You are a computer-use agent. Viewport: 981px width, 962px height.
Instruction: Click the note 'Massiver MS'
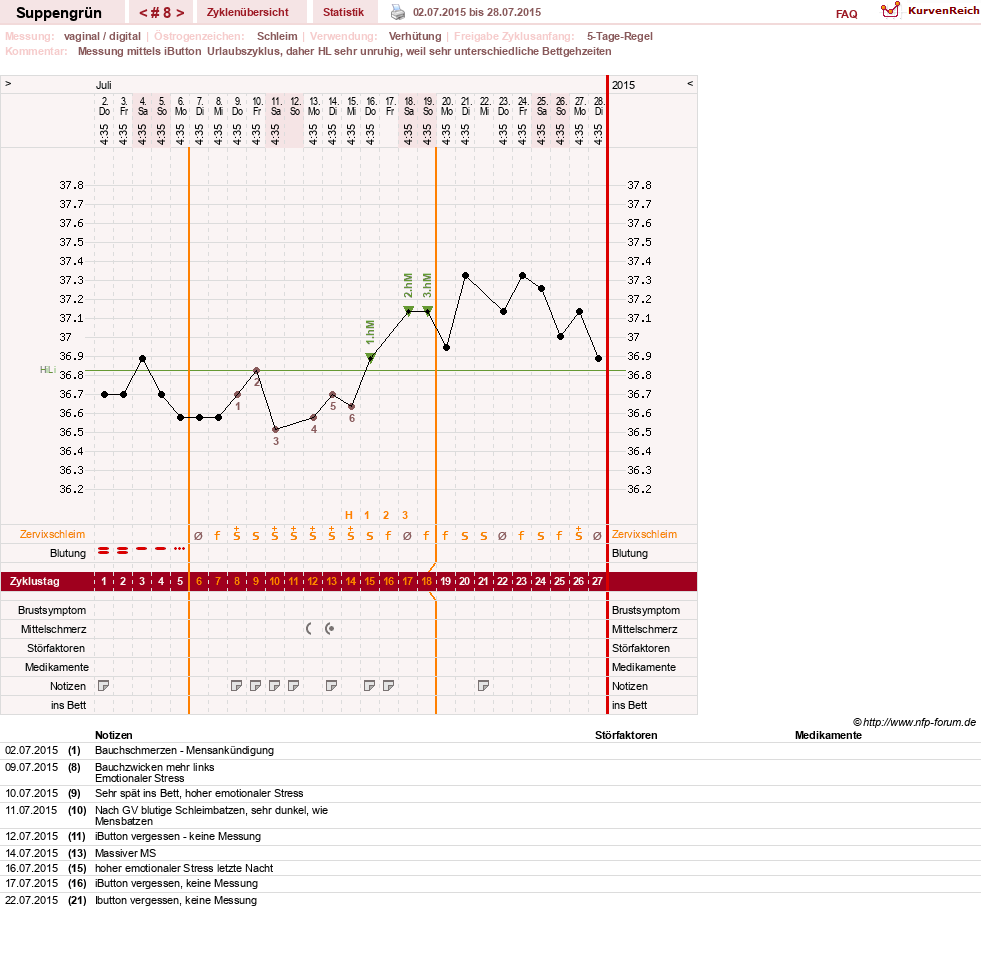click(126, 853)
